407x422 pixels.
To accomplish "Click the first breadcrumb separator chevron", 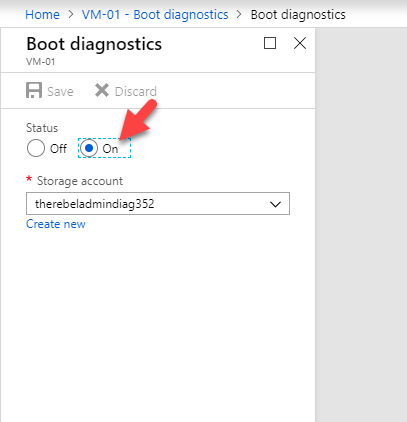I will pyautogui.click(x=71, y=15).
